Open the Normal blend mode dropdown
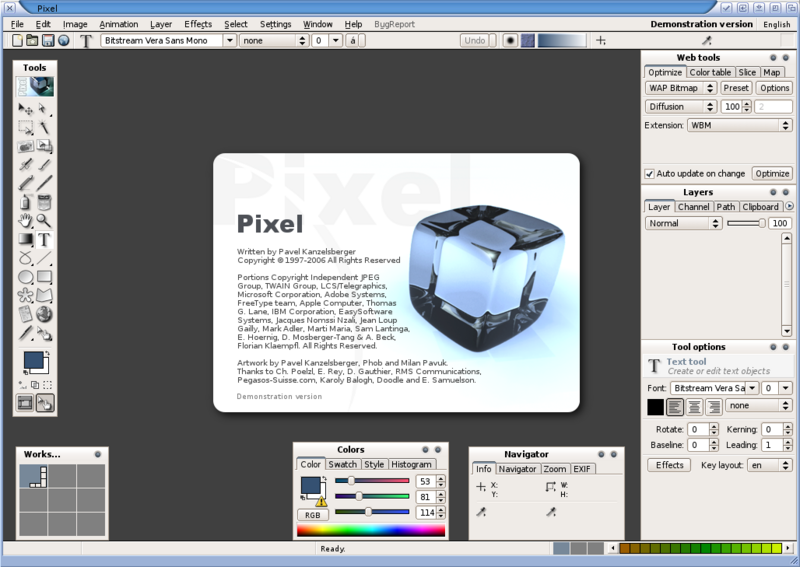 [683, 223]
